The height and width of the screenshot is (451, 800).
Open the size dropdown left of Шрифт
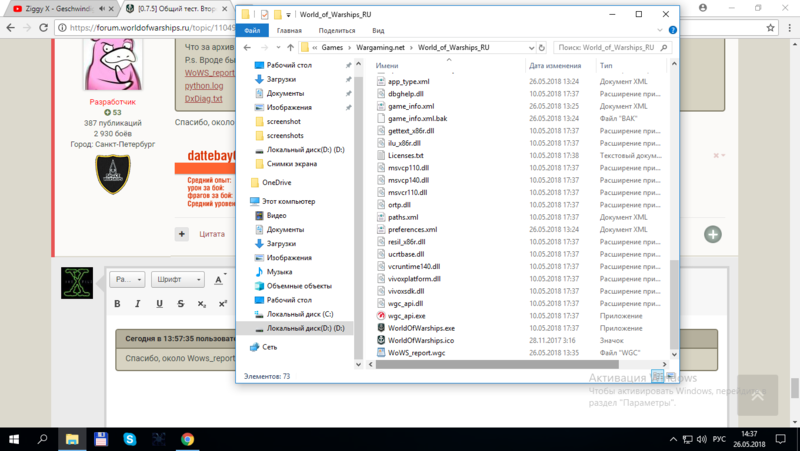click(127, 280)
